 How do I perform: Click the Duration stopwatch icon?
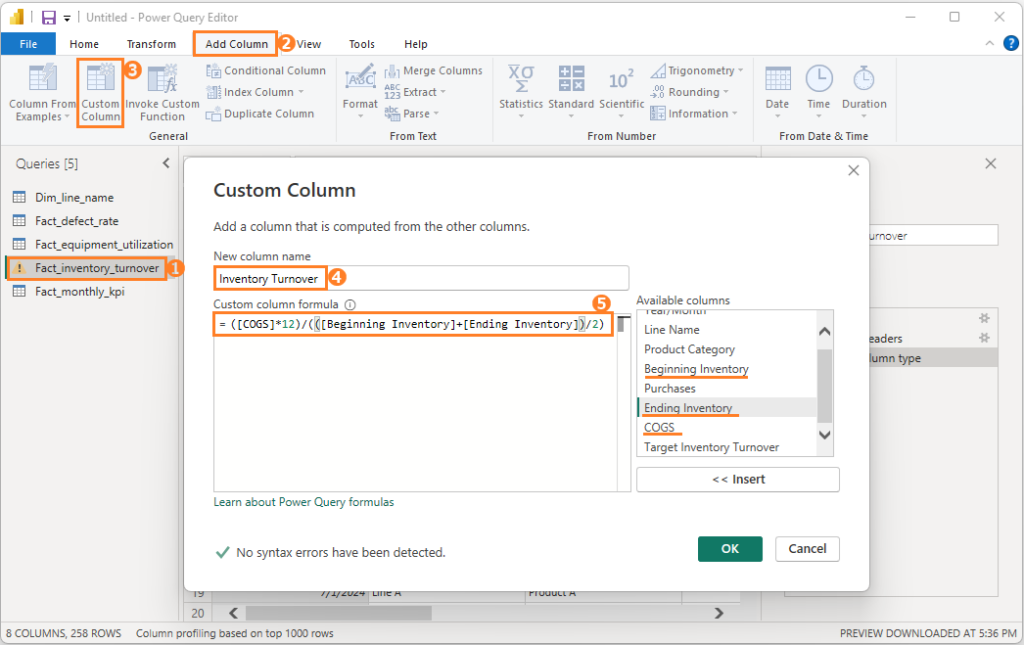point(863,78)
